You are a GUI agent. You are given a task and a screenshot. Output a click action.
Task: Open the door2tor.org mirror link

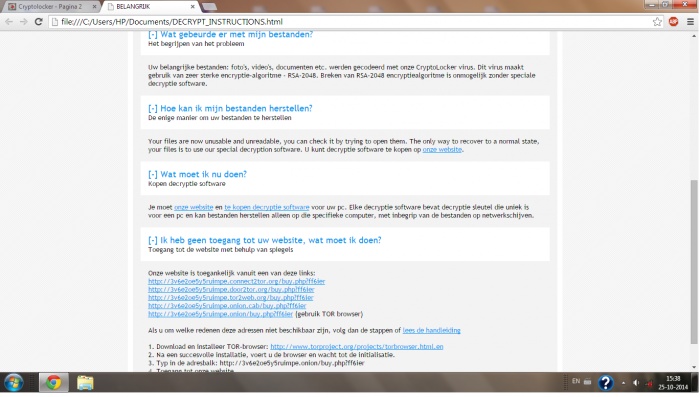(231, 289)
